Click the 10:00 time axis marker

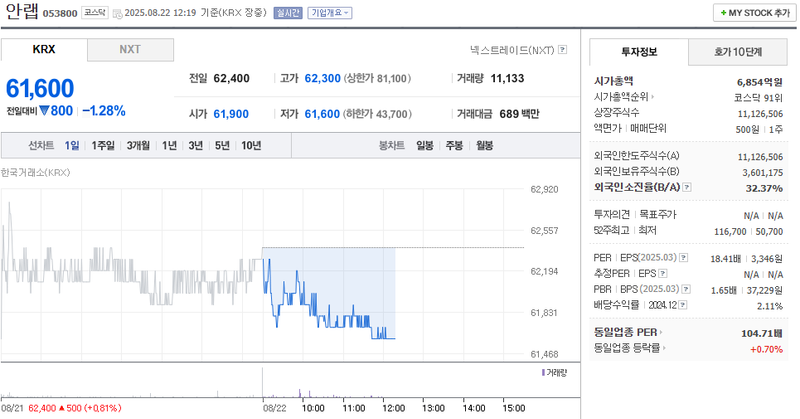[313, 408]
